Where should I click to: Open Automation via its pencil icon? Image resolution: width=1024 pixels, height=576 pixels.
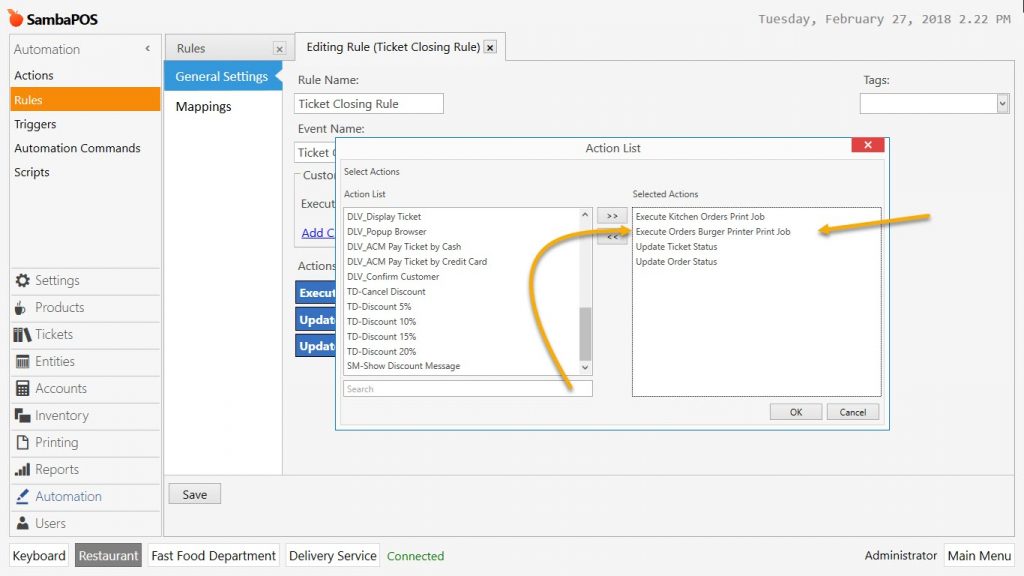[22, 496]
